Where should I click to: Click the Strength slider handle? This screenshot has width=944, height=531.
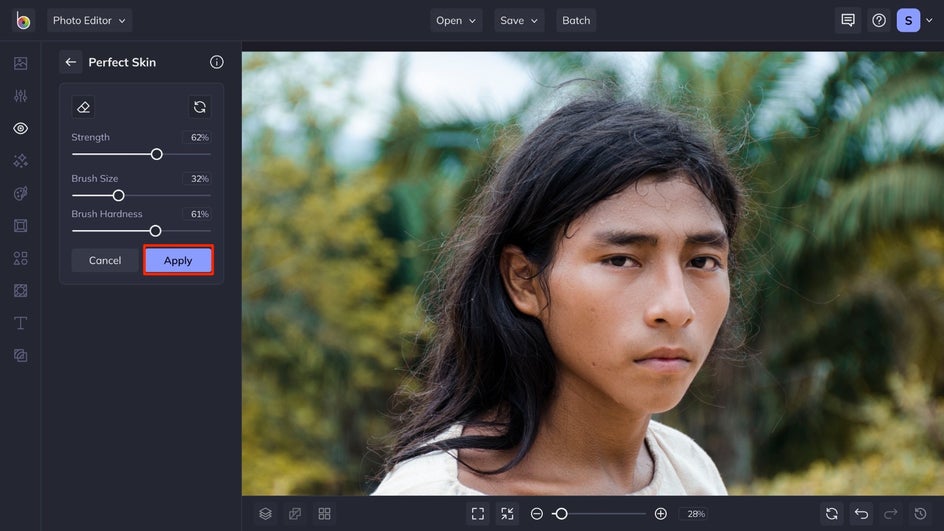click(x=157, y=154)
